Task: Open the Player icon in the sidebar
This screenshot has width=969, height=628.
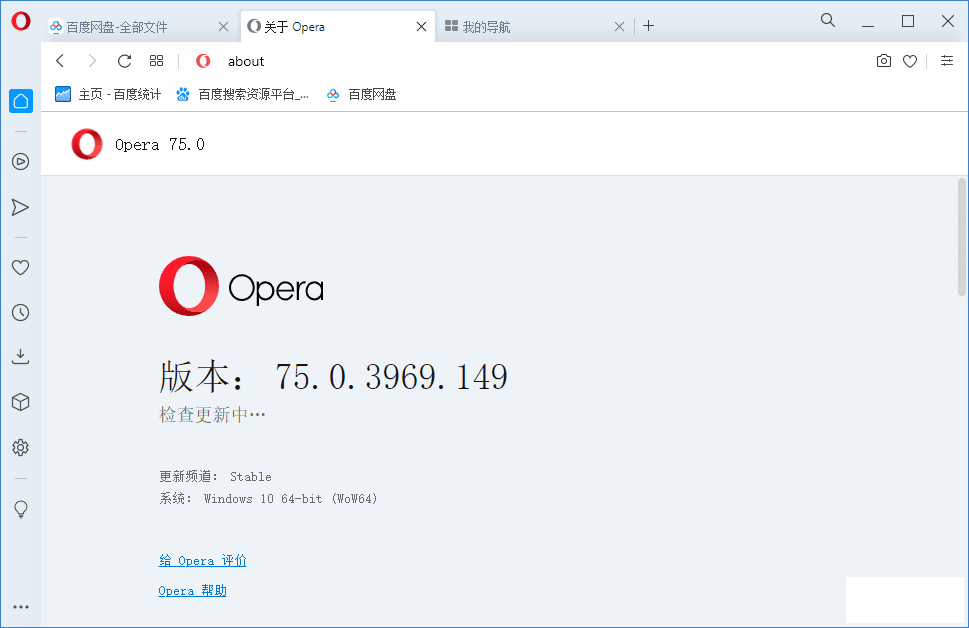Action: 20,161
